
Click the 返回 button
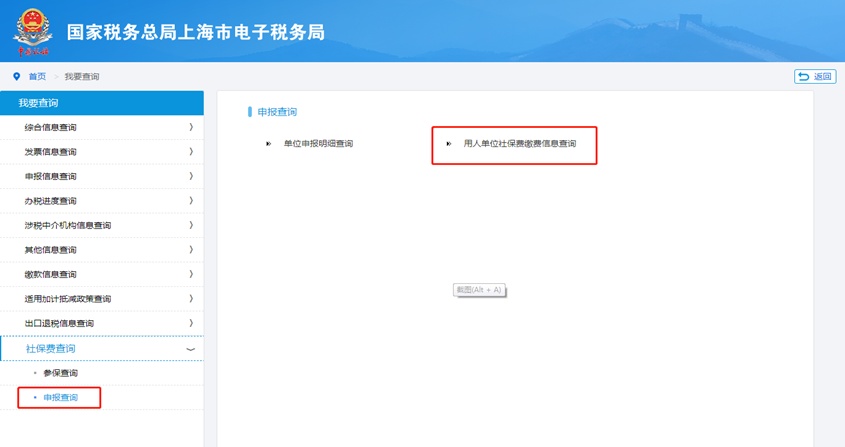pos(815,77)
